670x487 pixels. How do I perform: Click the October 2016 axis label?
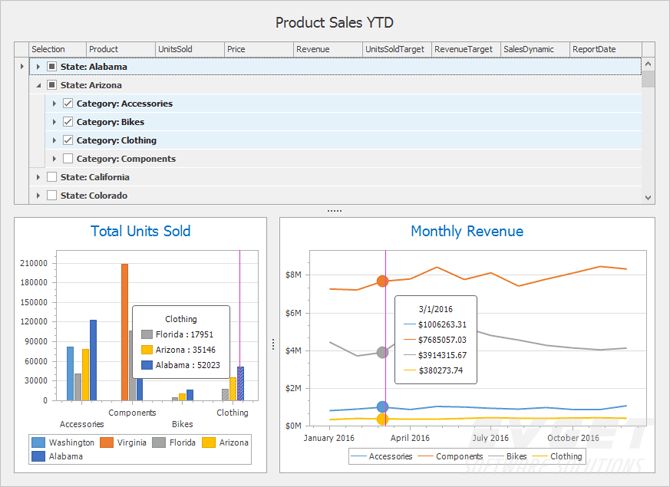pos(573,438)
